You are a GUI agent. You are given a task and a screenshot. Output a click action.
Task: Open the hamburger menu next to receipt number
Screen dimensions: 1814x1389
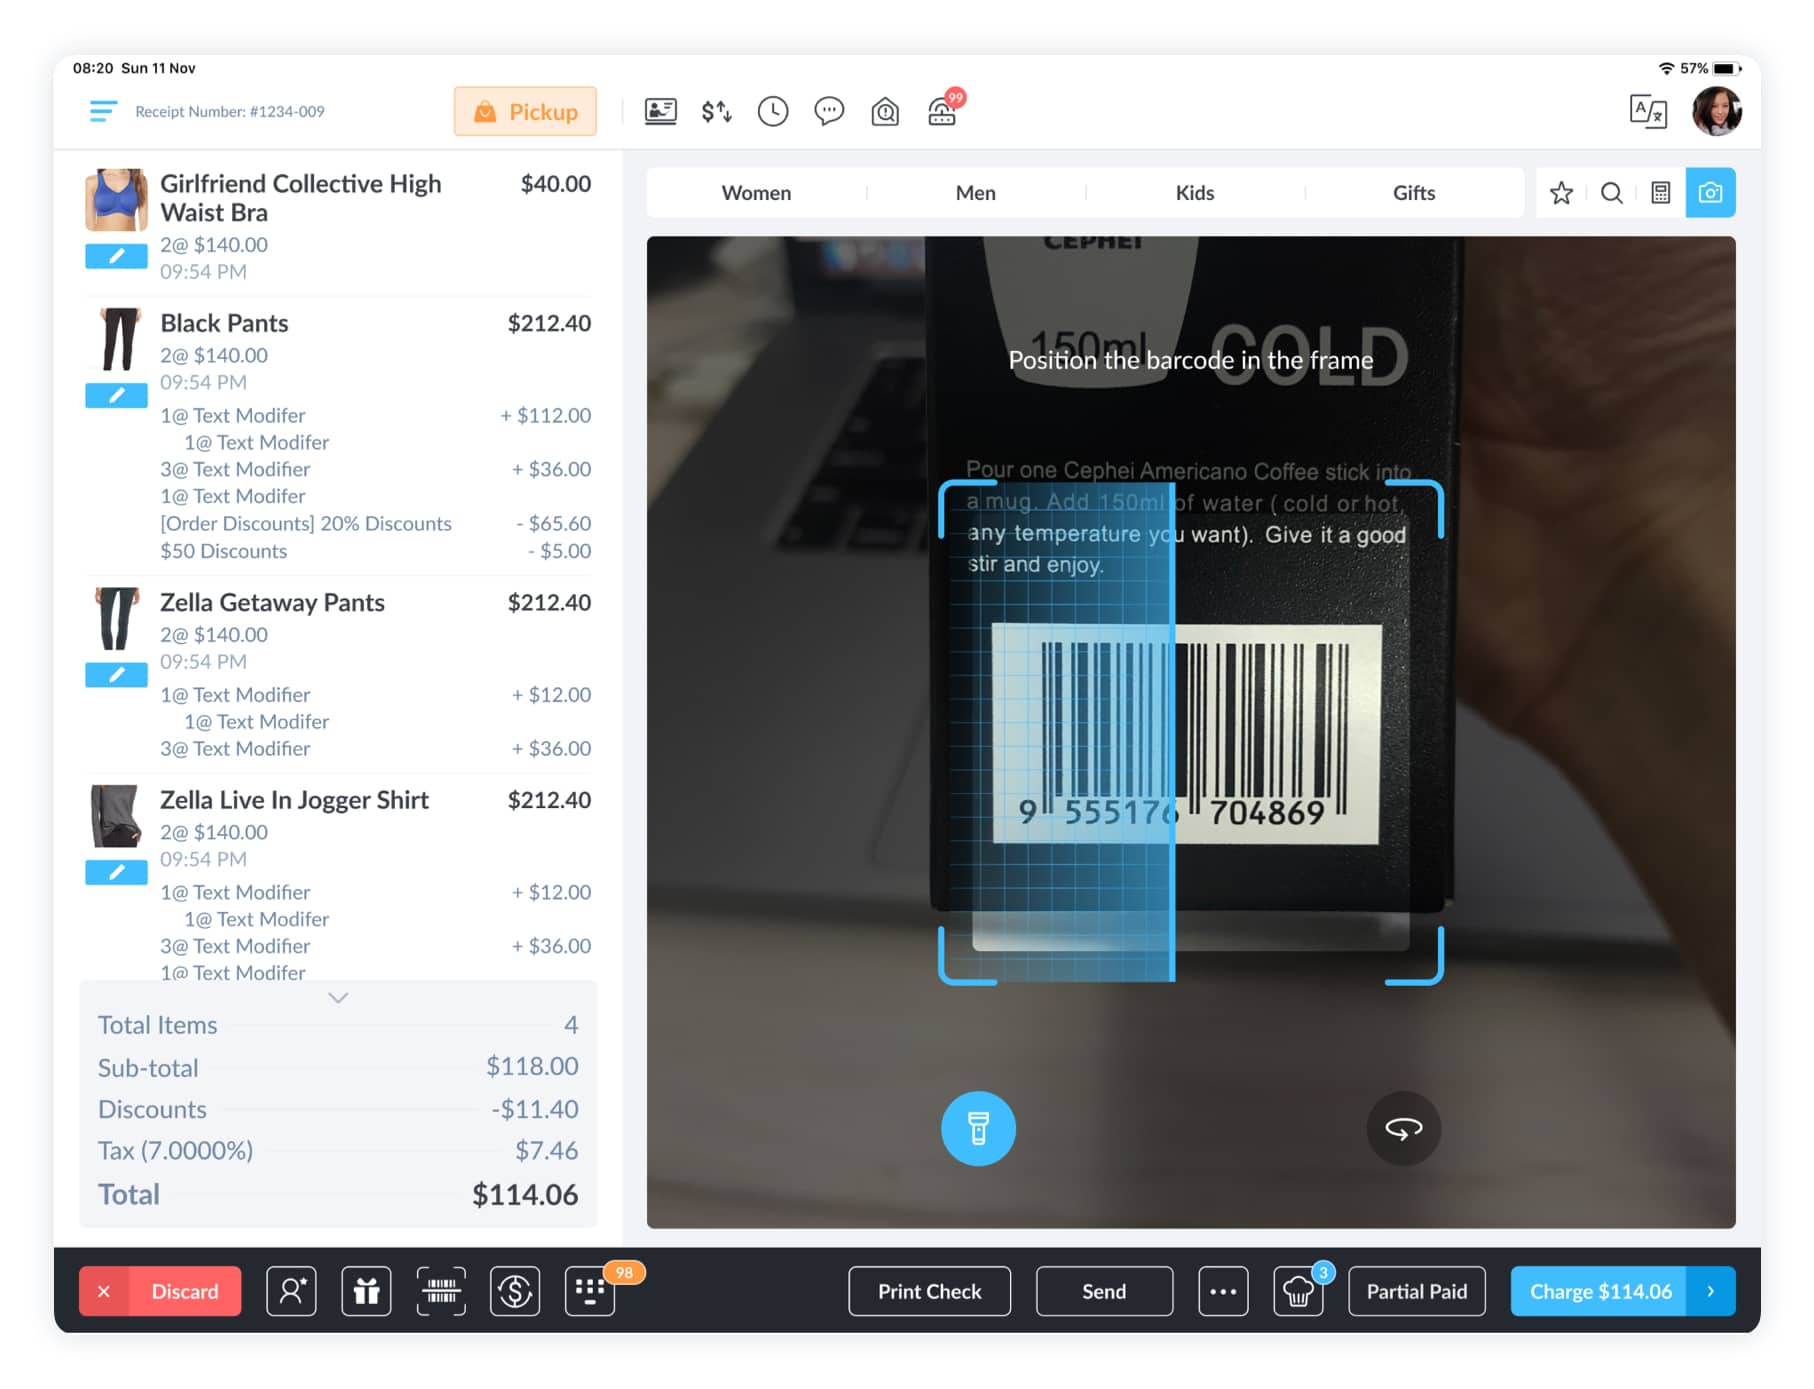(103, 111)
